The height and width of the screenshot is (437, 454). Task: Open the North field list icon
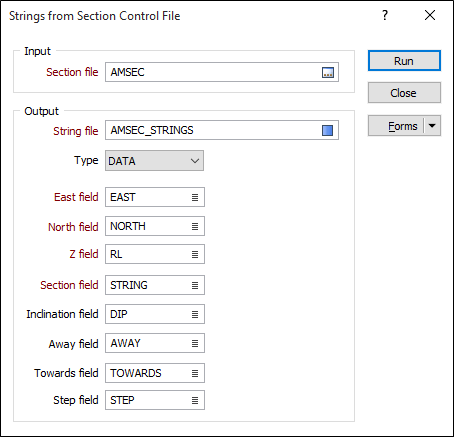coord(195,226)
